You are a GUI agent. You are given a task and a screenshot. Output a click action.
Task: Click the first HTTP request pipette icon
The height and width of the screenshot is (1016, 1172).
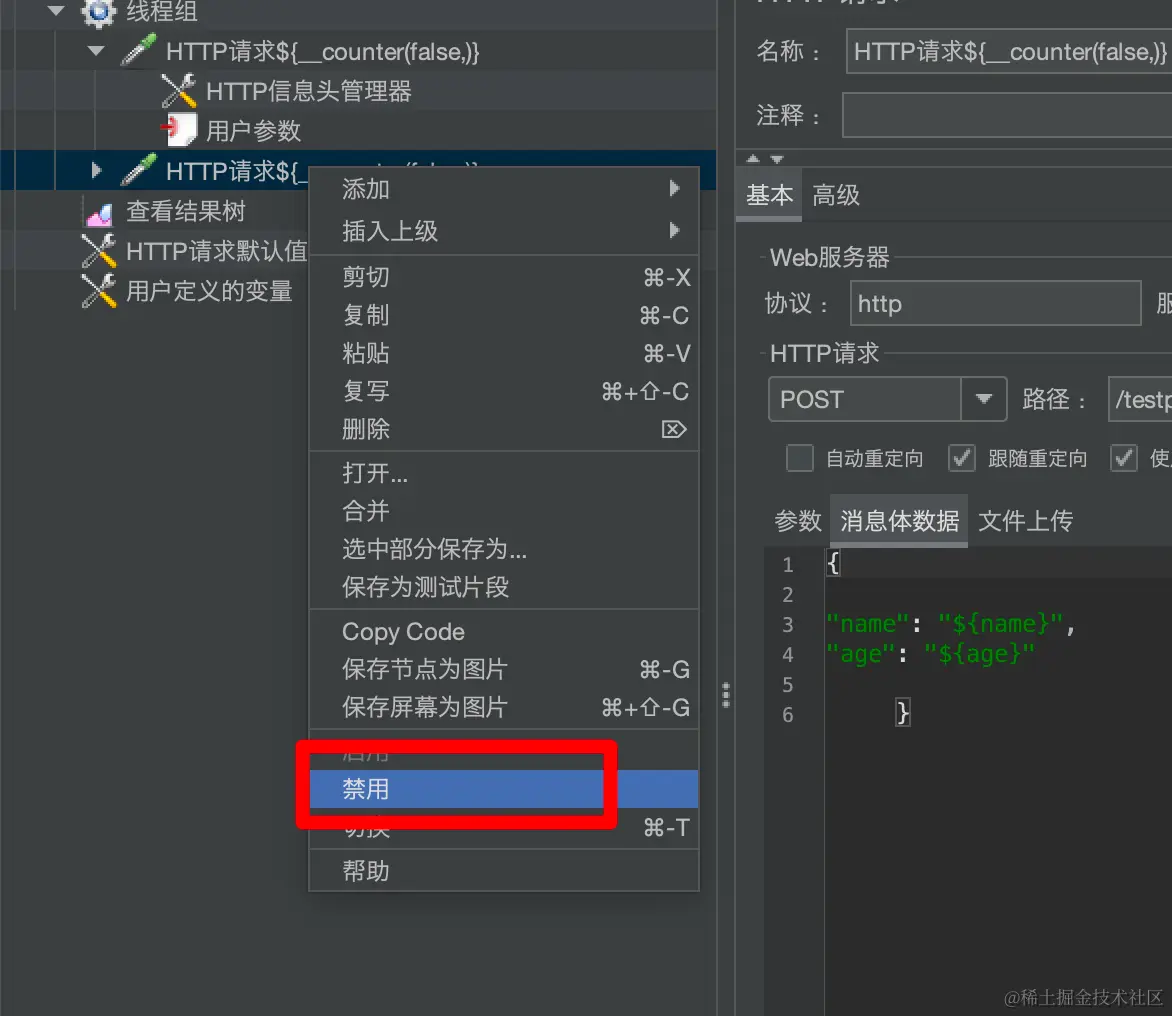coord(139,50)
